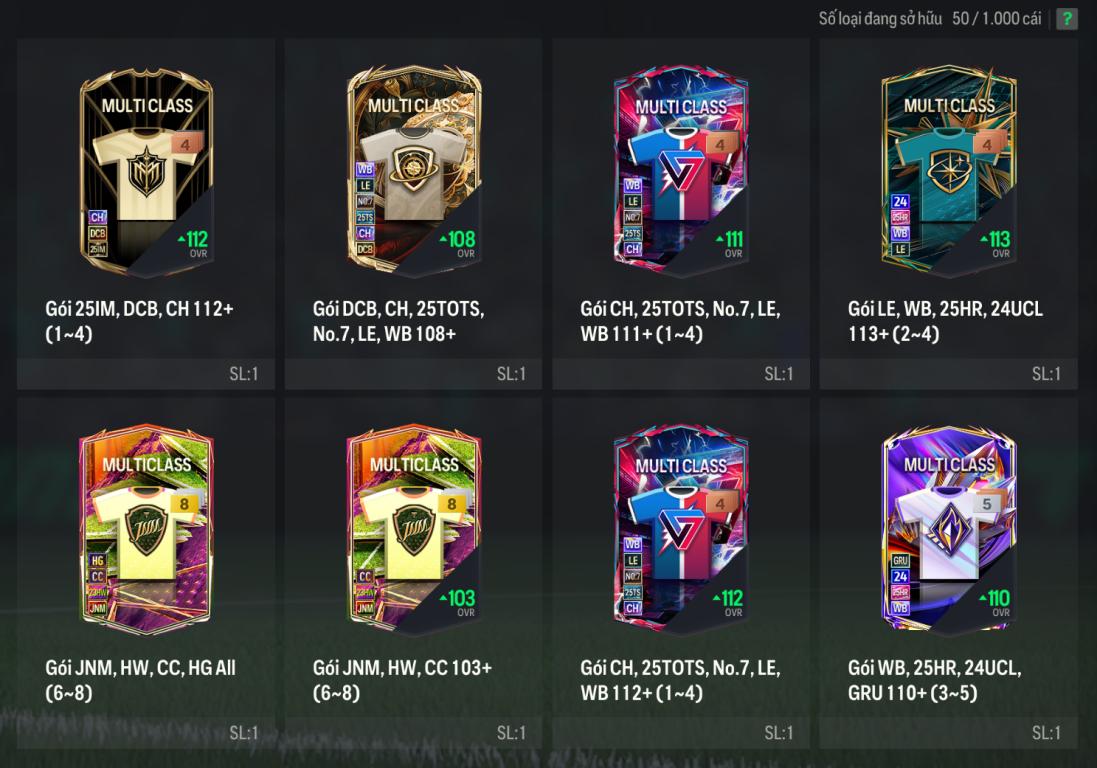Click the GRU class badge on purple pack
1097x768 pixels.
tap(900, 560)
